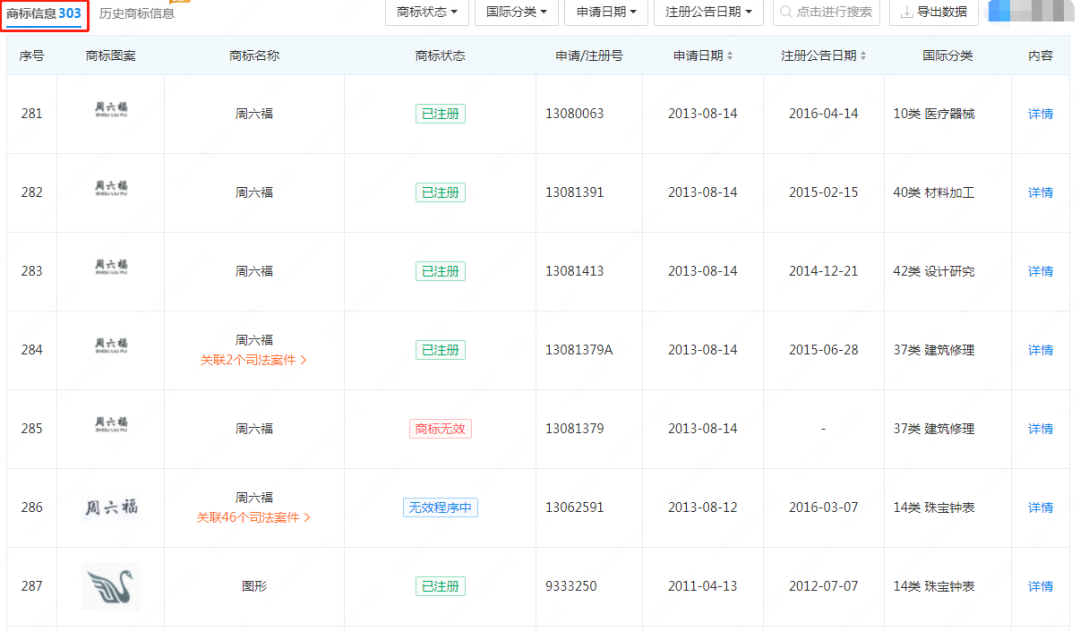Click 注册公告日期 2015-06-28 cell
This screenshot has height=631, width=1080.
(x=824, y=350)
